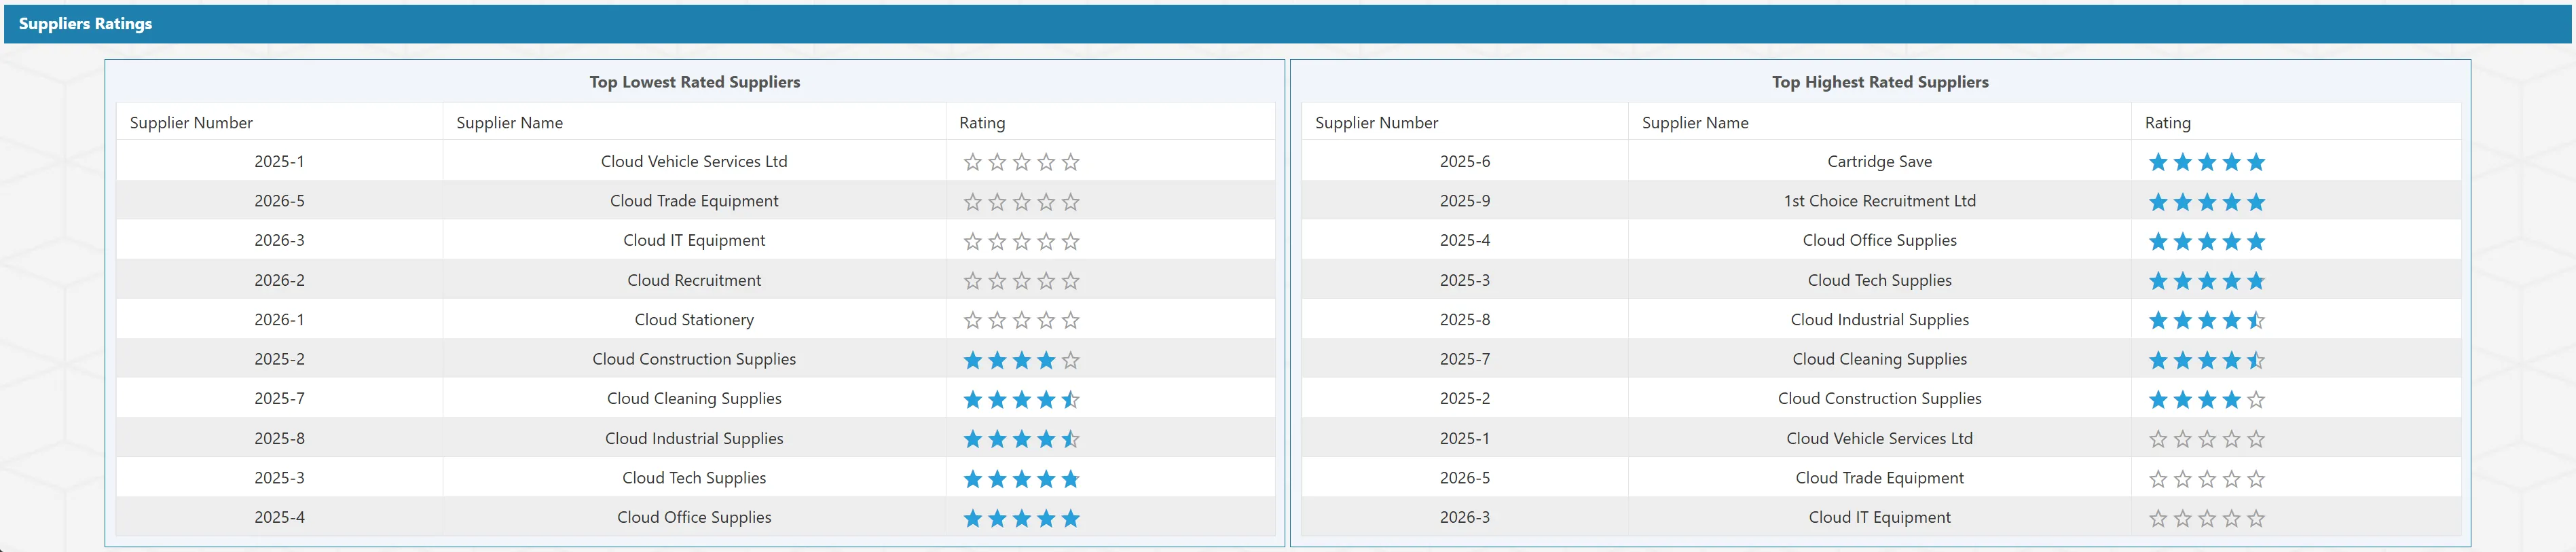This screenshot has width=2576, height=552.
Task: Click Cloud Cleaning Supplies' star rating in Highest Rated table
Action: (x=2207, y=360)
